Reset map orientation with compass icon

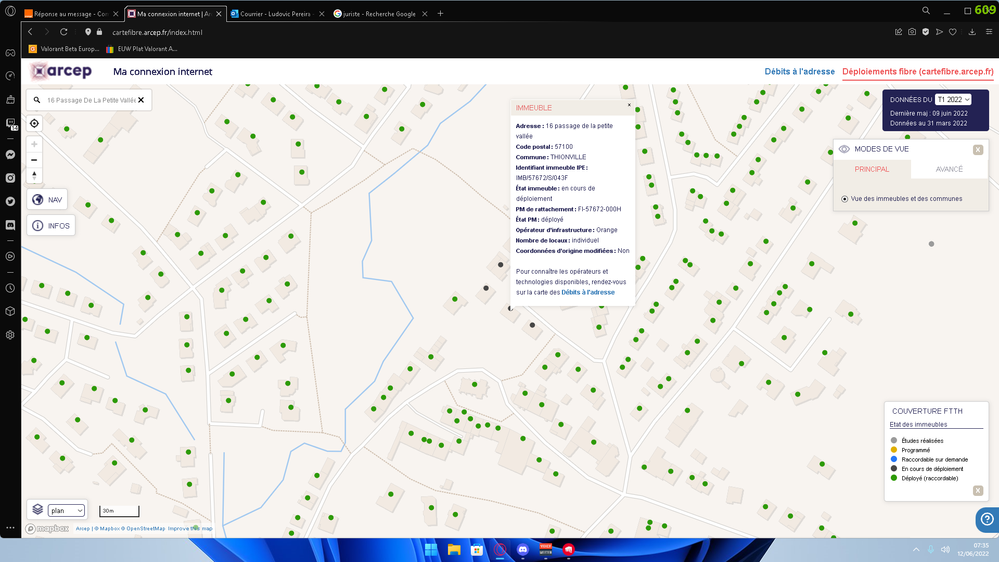(x=34, y=175)
